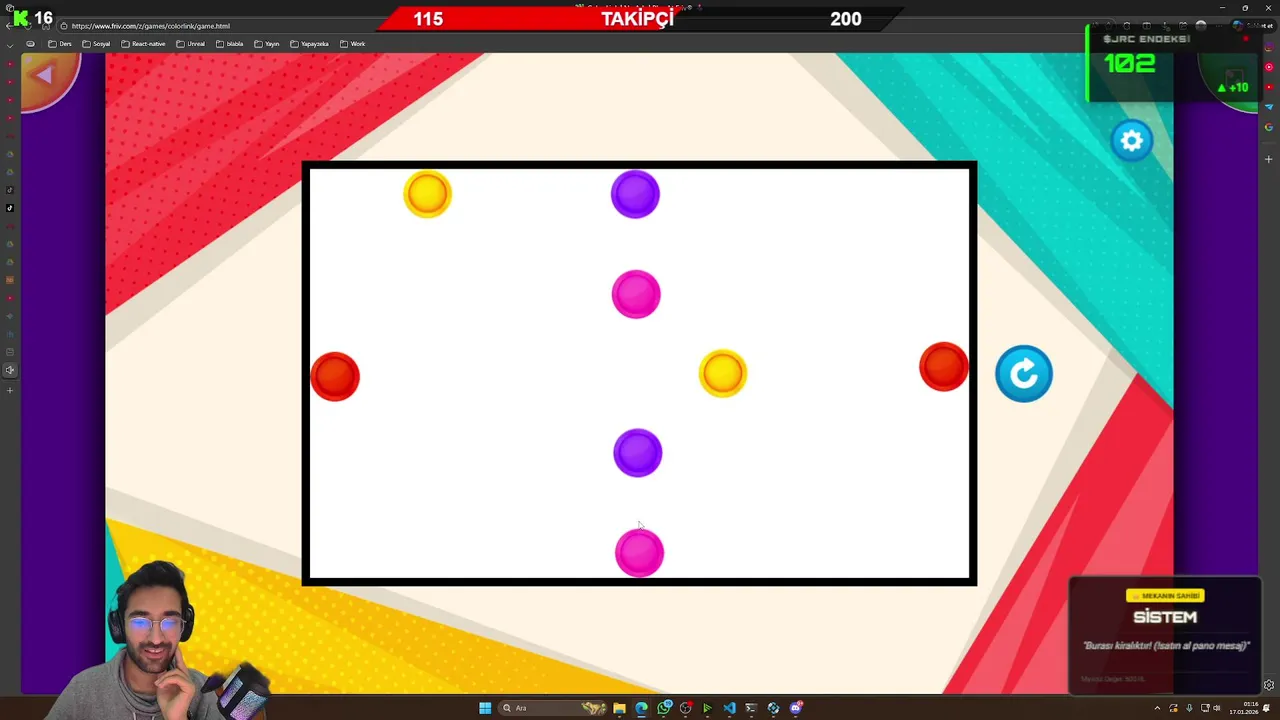
Task: Open the game settings gear button
Action: click(x=1132, y=141)
